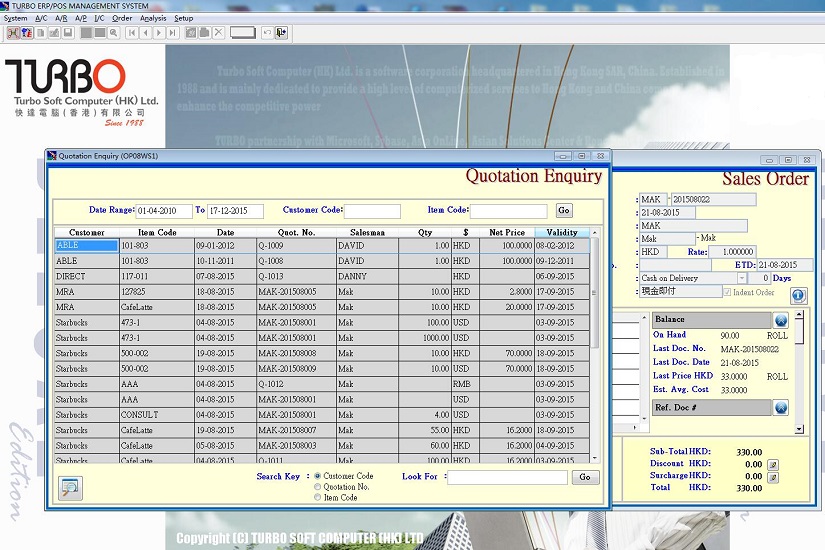This screenshot has width=825, height=550.
Task: Open the Analysis menu
Action: pyautogui.click(x=153, y=18)
